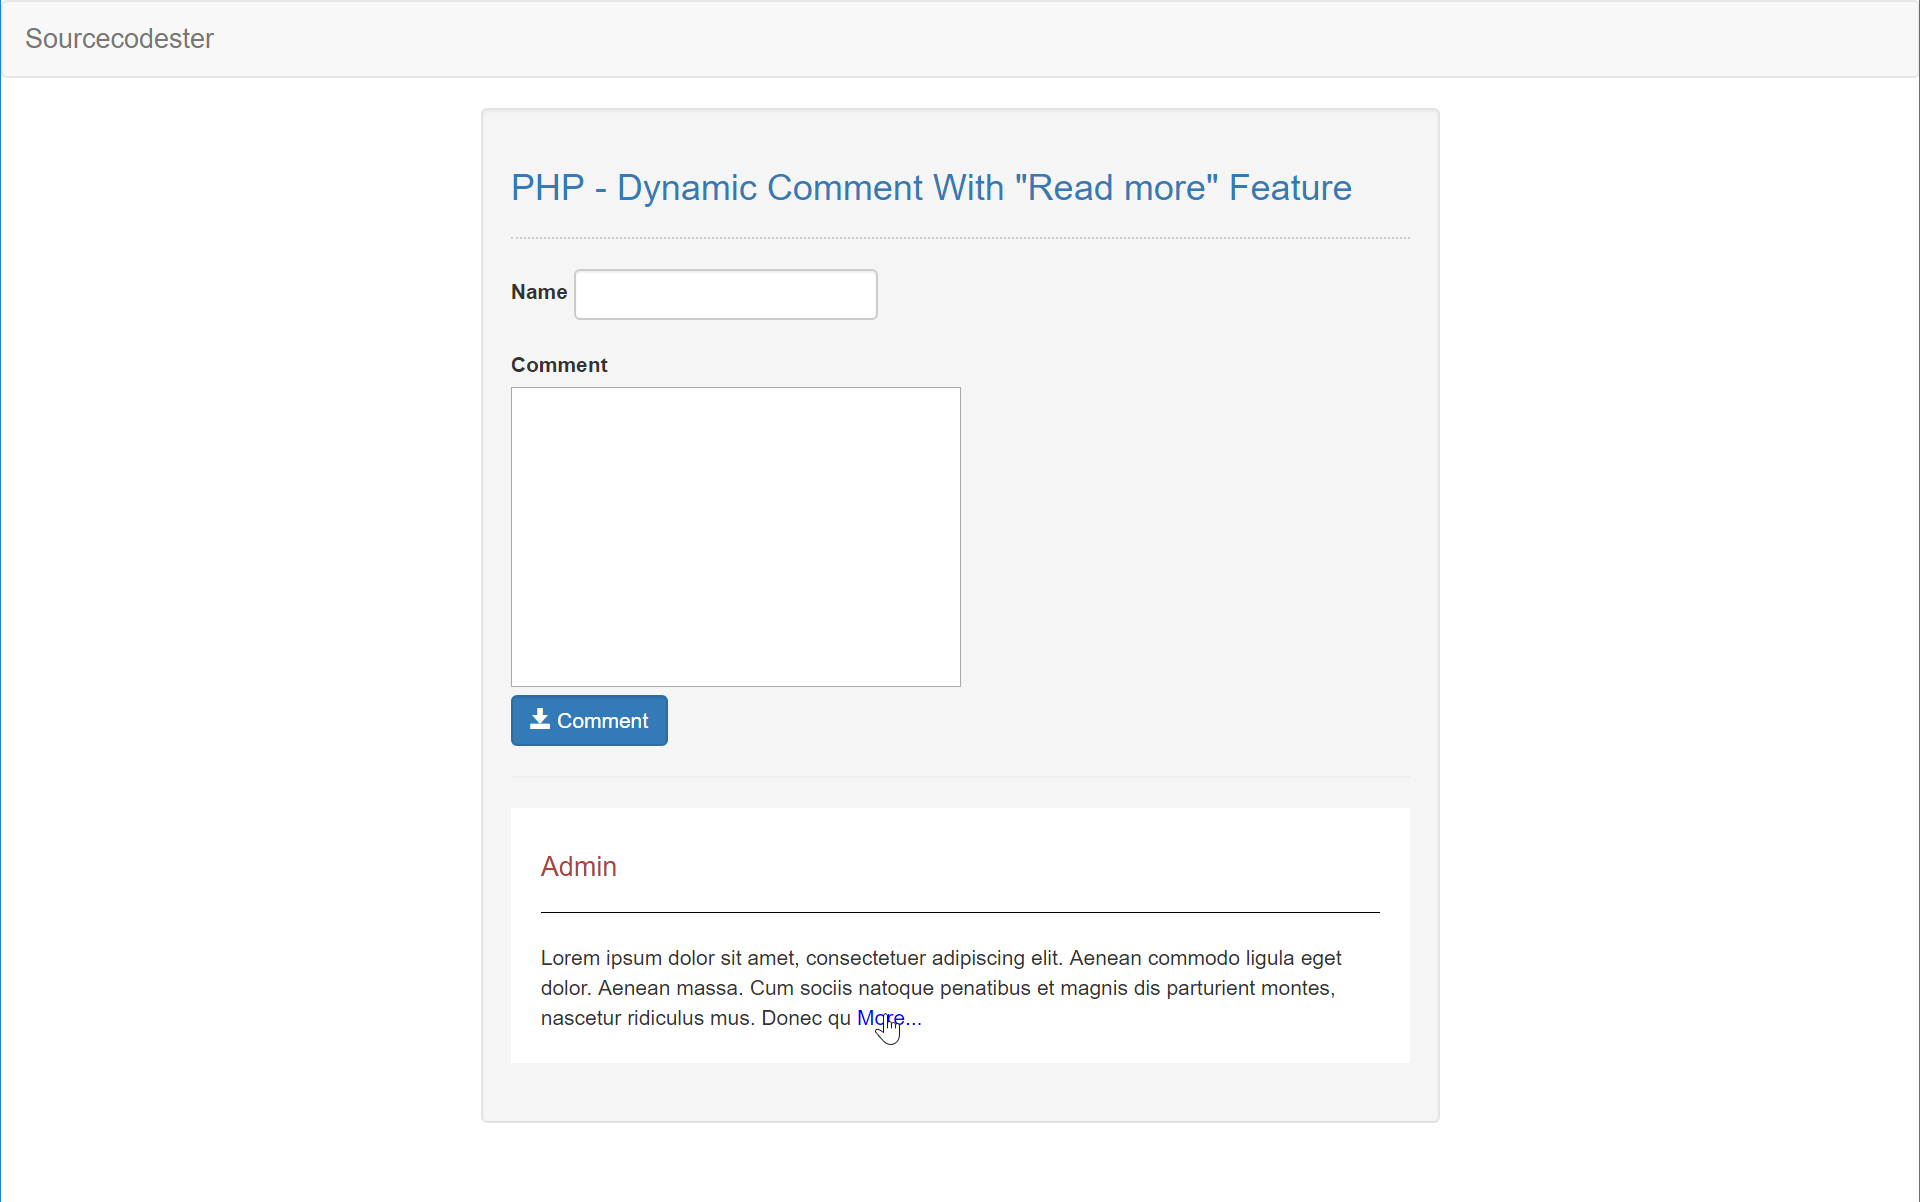Click the quoted "Read more" title phrase
This screenshot has height=1202, width=1920.
pos(1116,188)
